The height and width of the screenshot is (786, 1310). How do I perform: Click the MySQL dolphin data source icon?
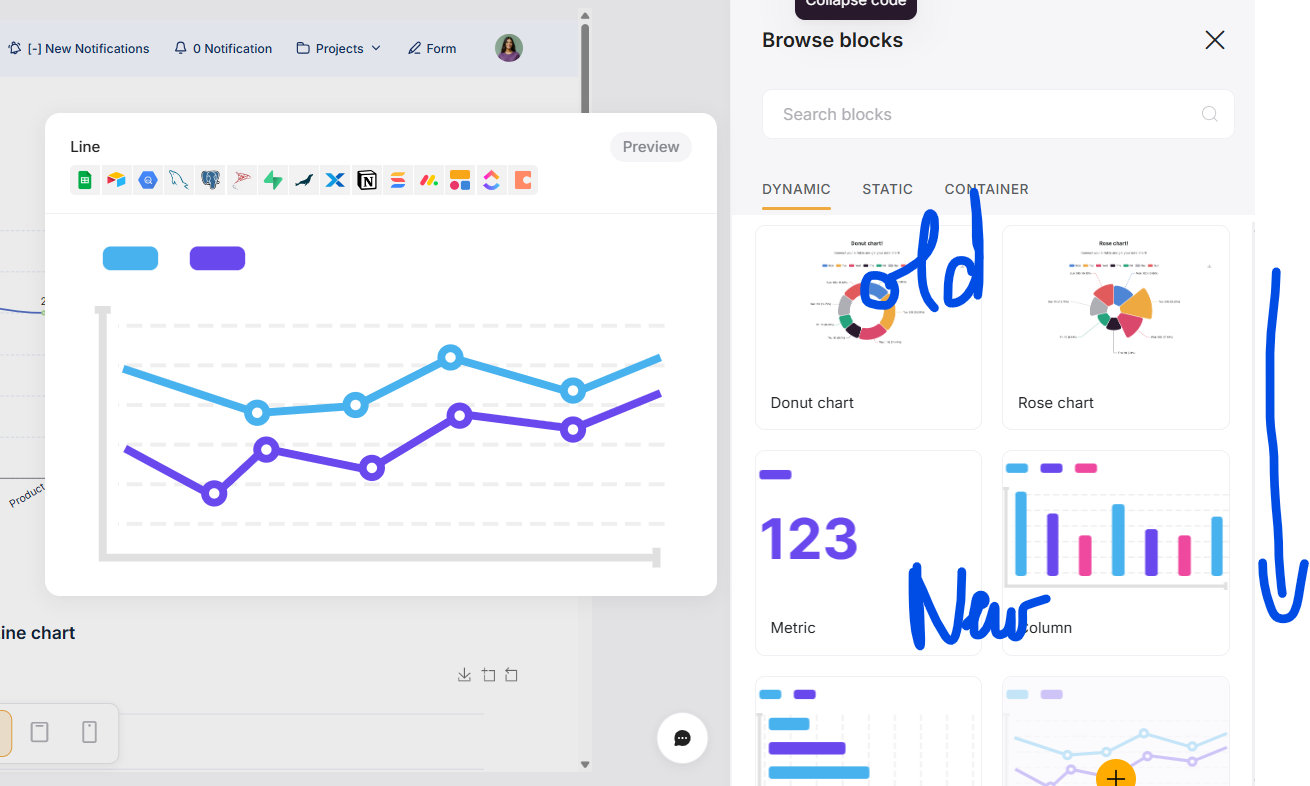[x=179, y=180]
